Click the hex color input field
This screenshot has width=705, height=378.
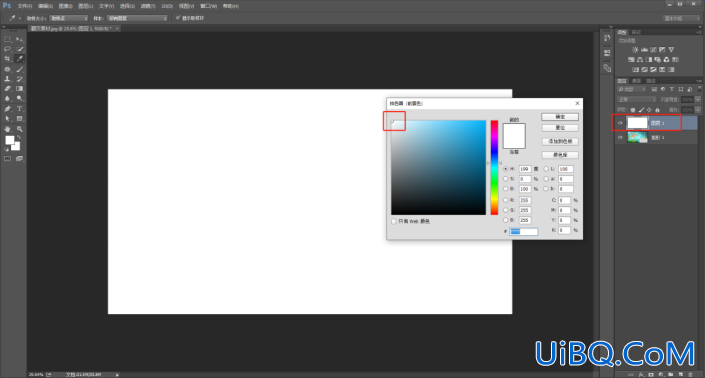[x=523, y=231]
